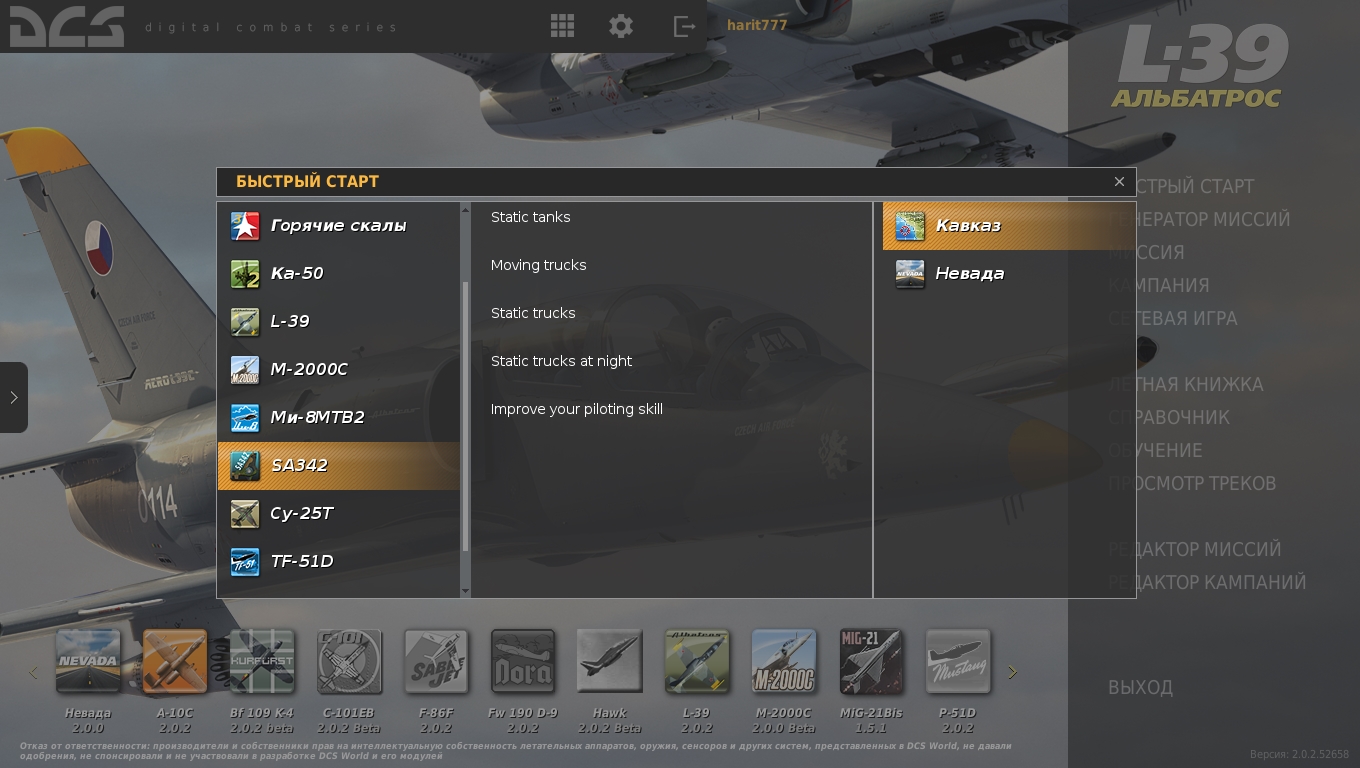The height and width of the screenshot is (768, 1360).
Task: Click the DCS logo
Action: tap(66, 27)
